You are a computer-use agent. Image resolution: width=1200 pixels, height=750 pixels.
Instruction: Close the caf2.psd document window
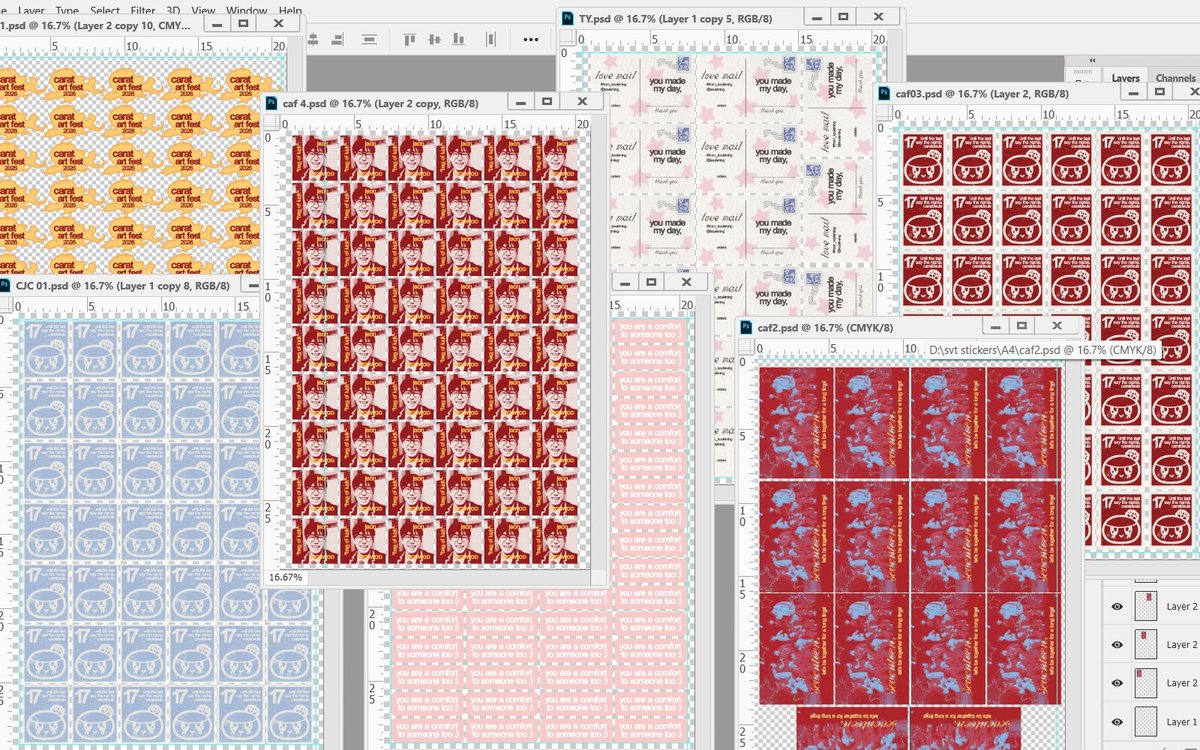(x=1056, y=326)
